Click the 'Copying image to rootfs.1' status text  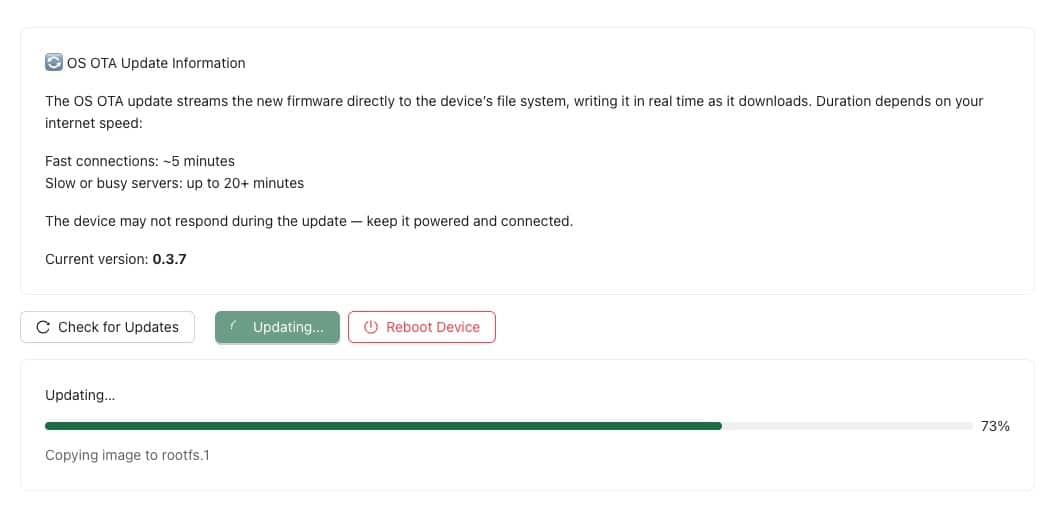(x=127, y=455)
